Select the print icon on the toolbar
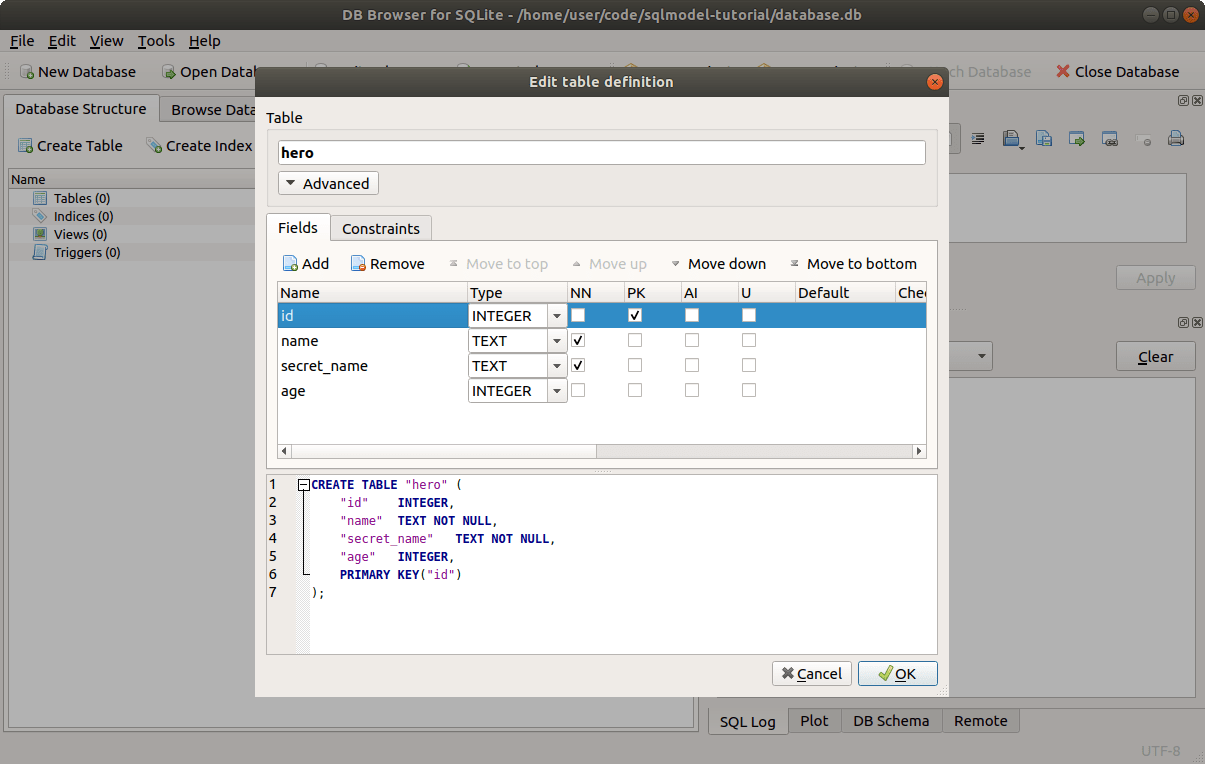Image resolution: width=1205 pixels, height=764 pixels. [x=1176, y=138]
